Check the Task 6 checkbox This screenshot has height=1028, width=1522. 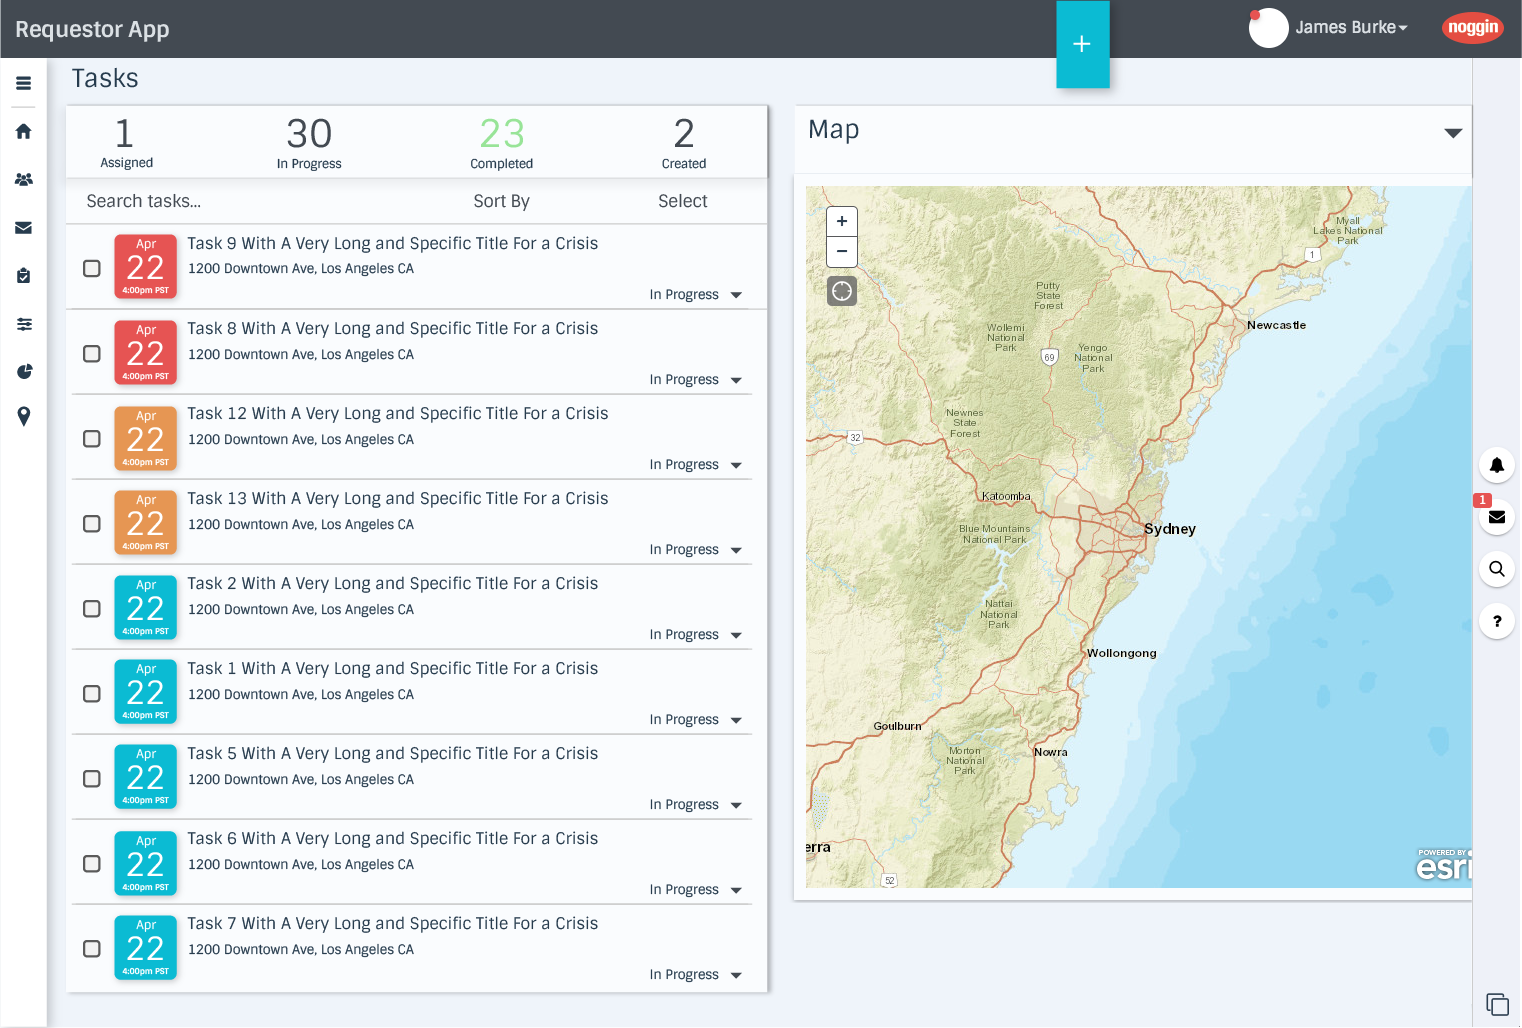click(x=92, y=863)
